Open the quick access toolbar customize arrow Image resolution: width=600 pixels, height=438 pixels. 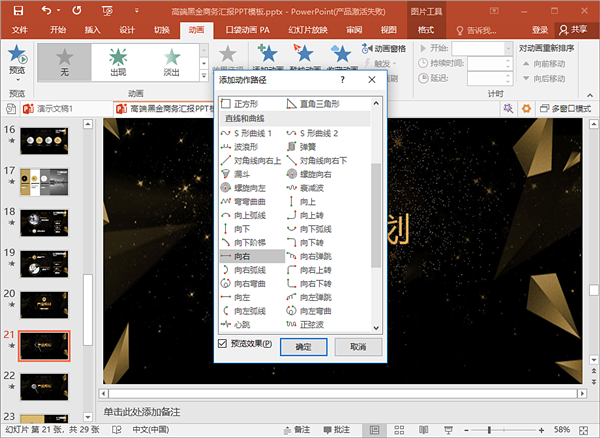click(136, 11)
